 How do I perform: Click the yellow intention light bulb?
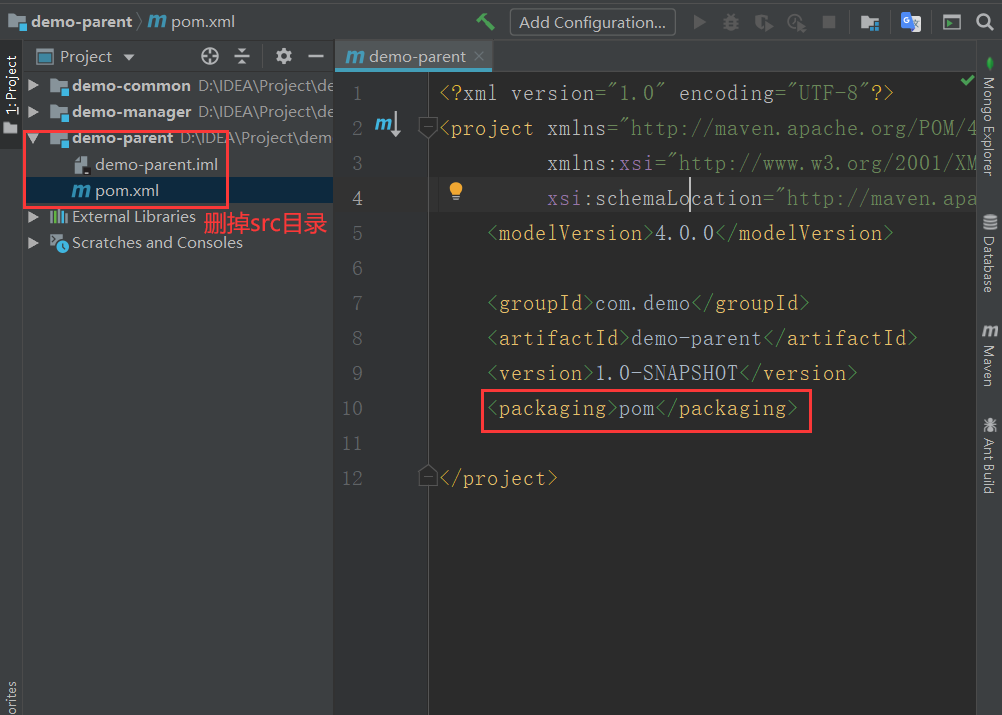[x=456, y=191]
